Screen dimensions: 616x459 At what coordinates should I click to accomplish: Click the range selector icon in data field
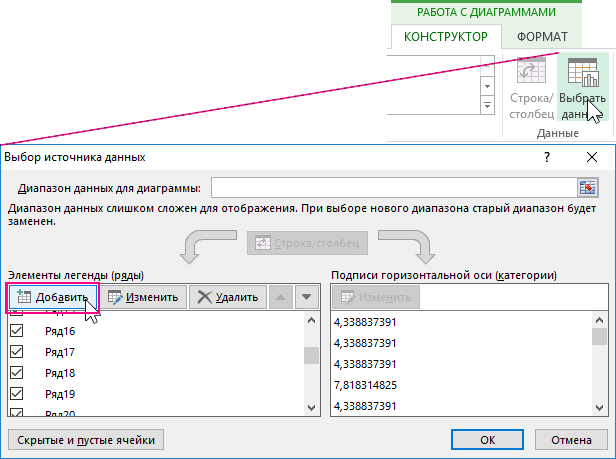(589, 188)
